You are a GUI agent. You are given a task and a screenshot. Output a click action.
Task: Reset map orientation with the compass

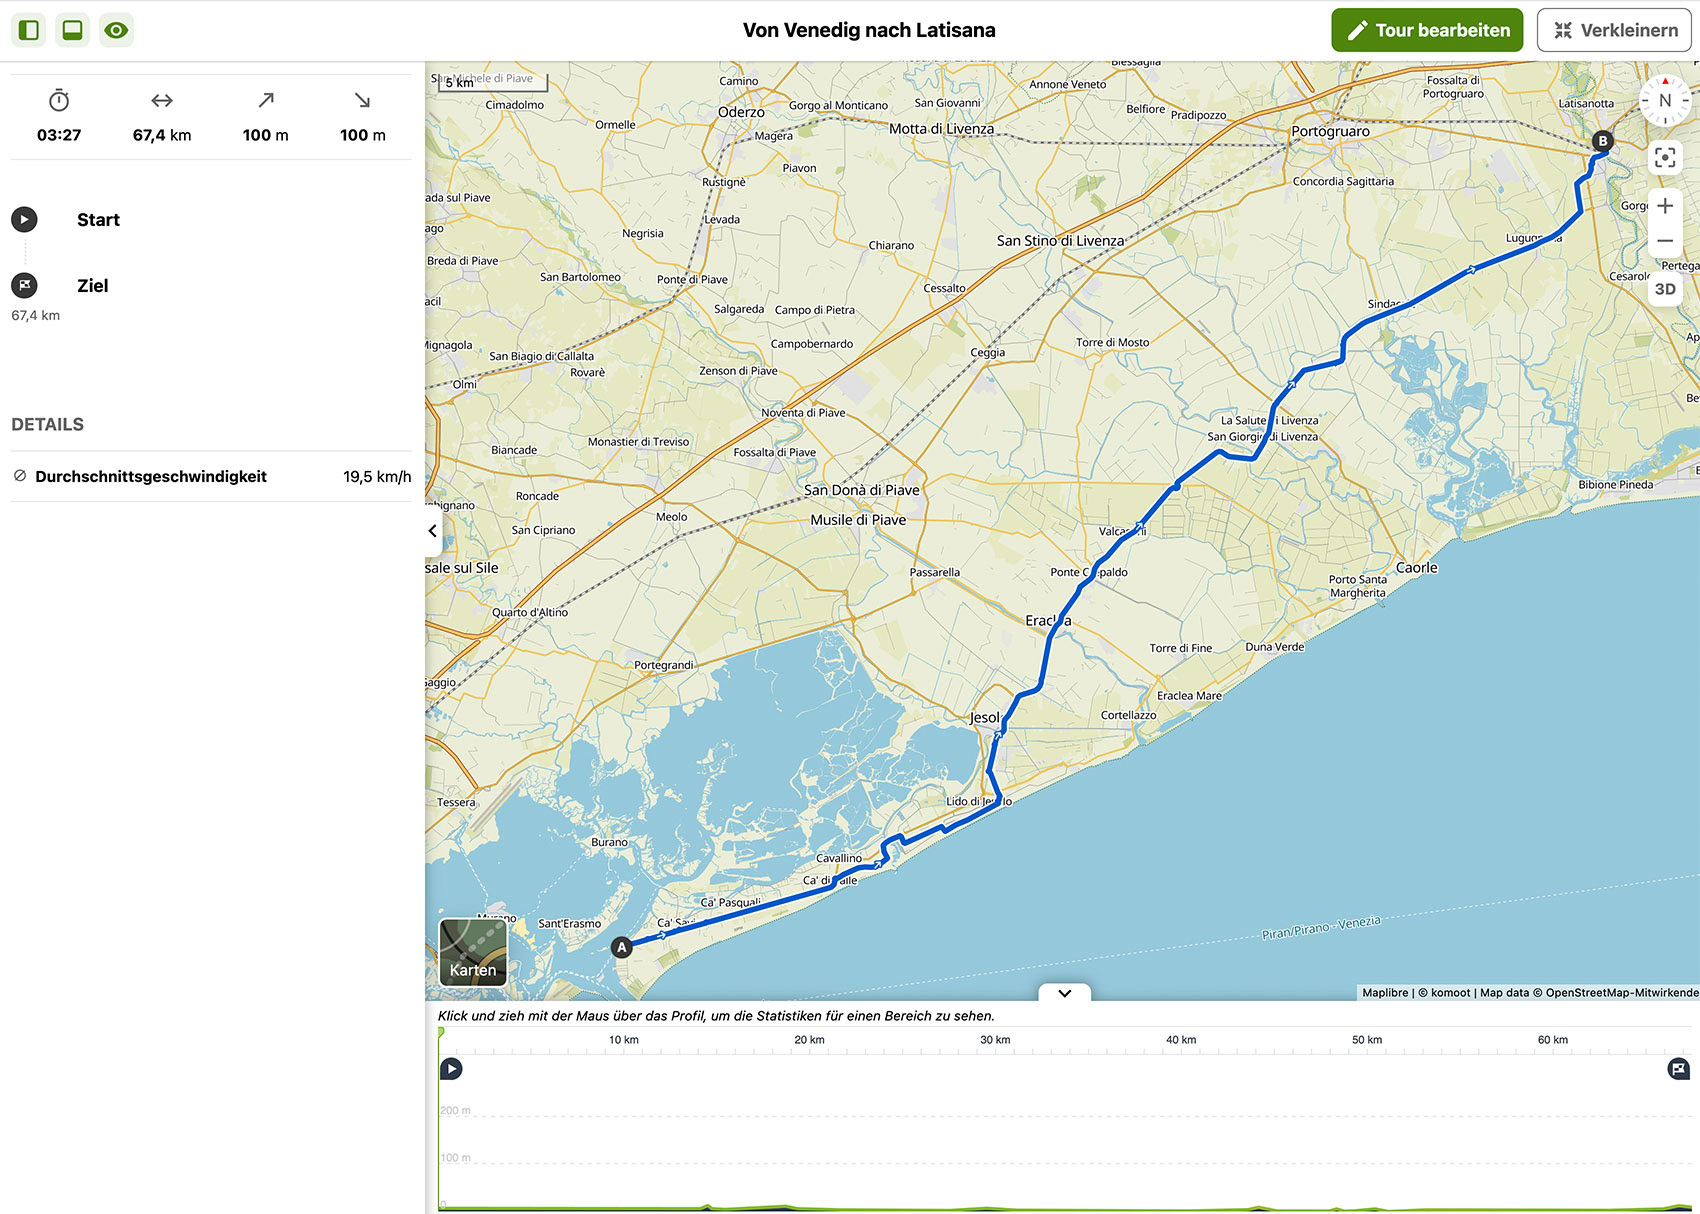1664,100
